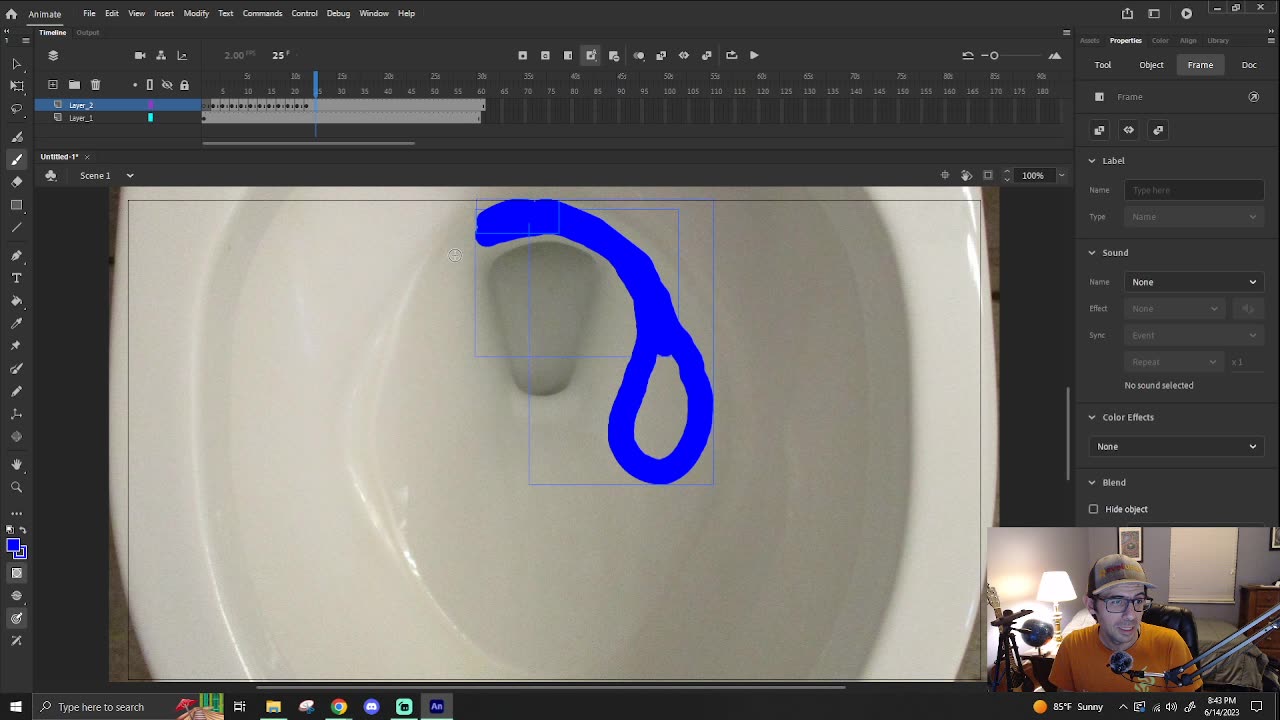1280x720 pixels.
Task: Select the Eyedropper tool
Action: 16,323
